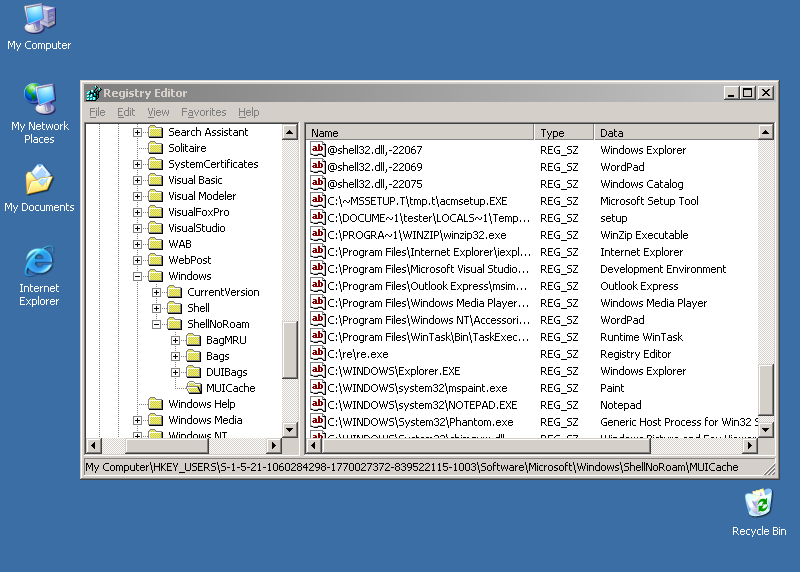Click the WebPost folder icon
The image size is (800, 572).
tap(156, 260)
